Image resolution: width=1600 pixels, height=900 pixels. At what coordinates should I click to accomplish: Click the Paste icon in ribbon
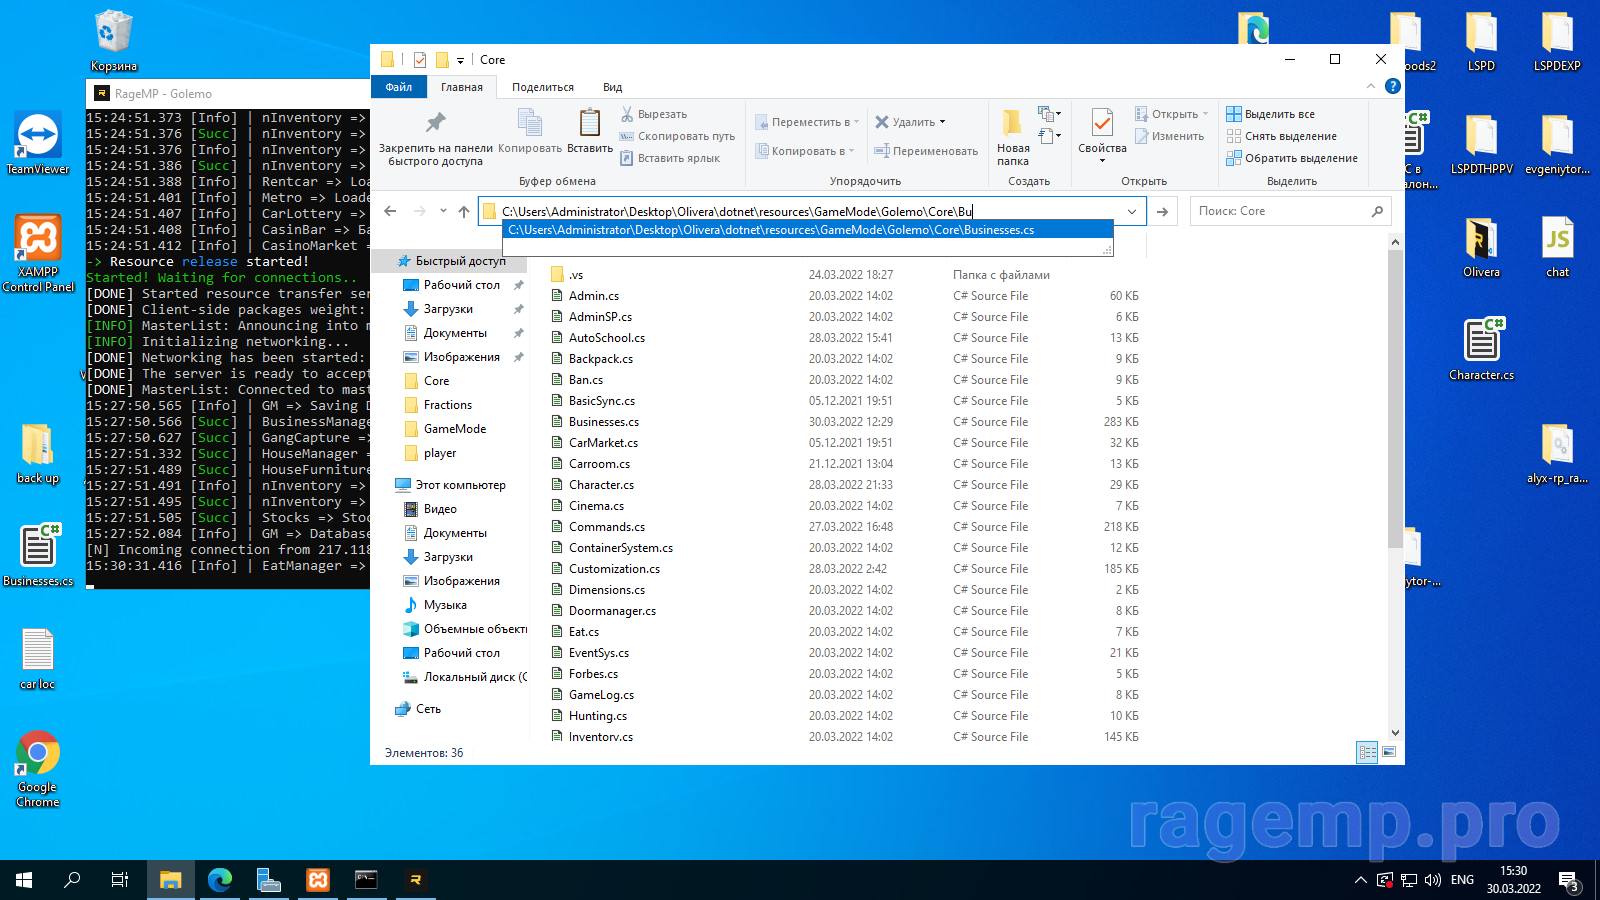590,123
